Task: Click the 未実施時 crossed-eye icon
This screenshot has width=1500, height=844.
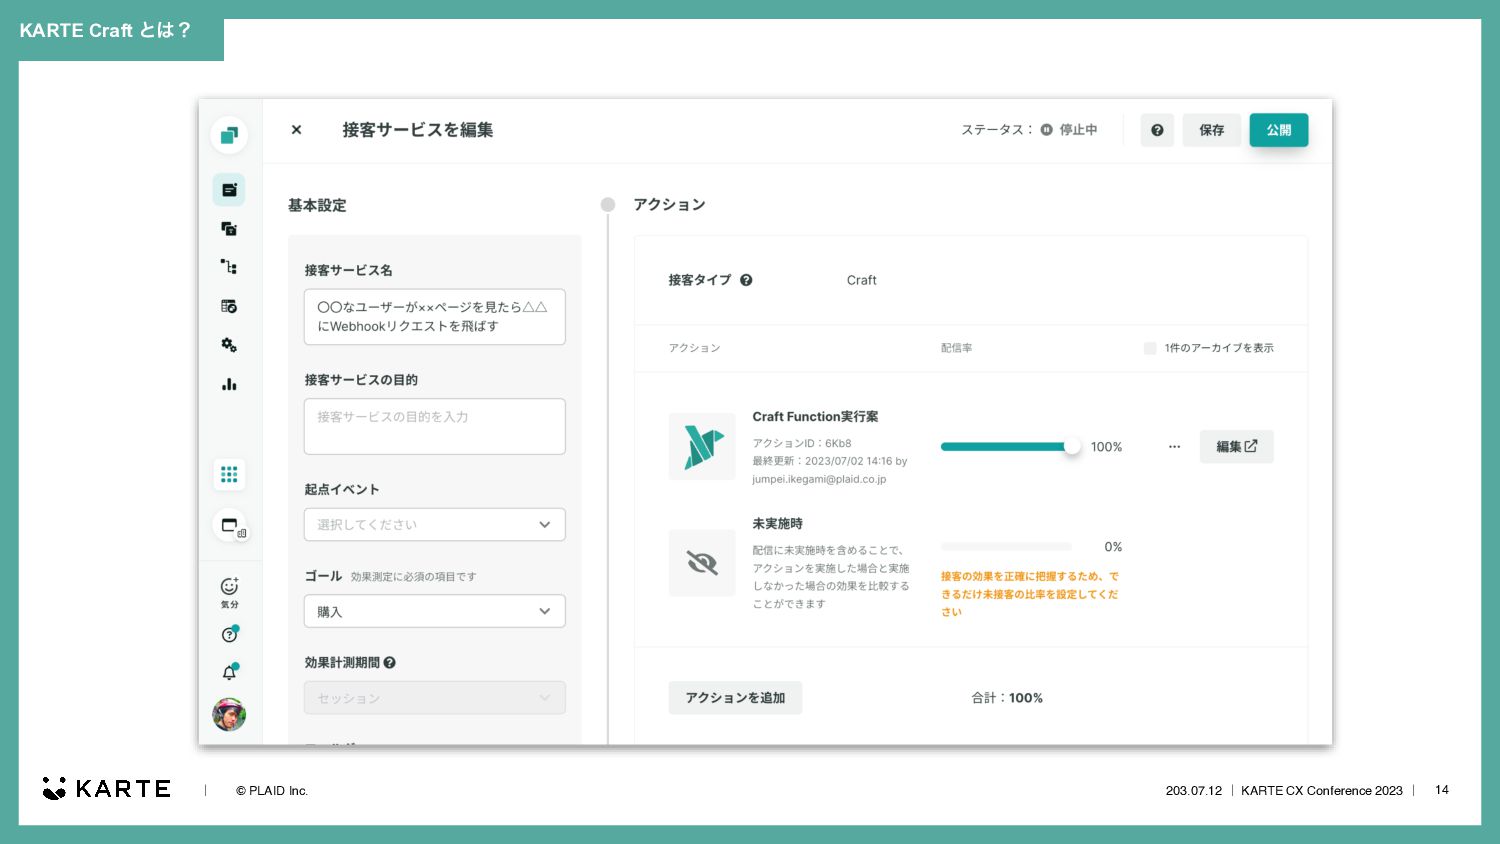Action: 702,564
